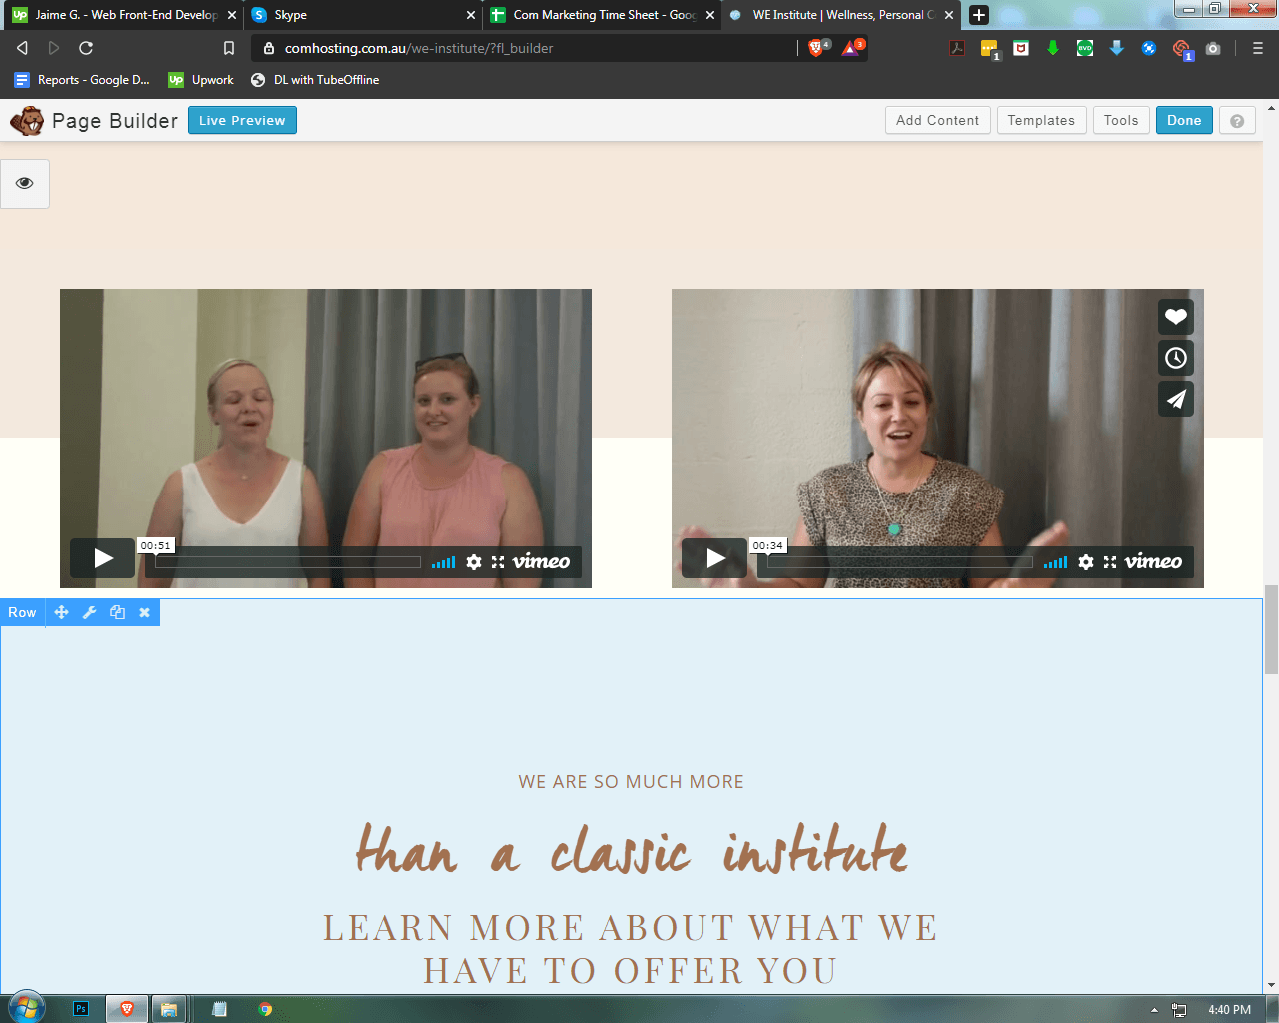1279x1023 pixels.
Task: Open the Add Content panel
Action: pyautogui.click(x=938, y=120)
